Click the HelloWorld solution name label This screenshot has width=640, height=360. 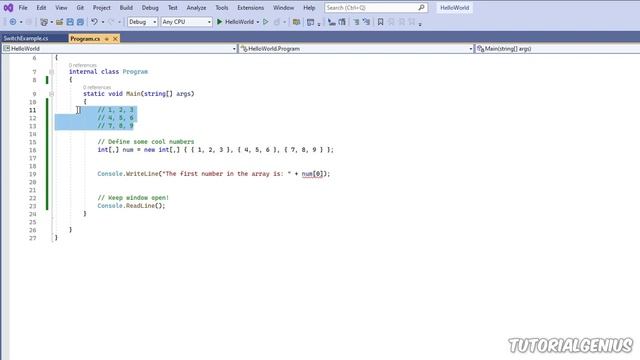click(x=454, y=8)
